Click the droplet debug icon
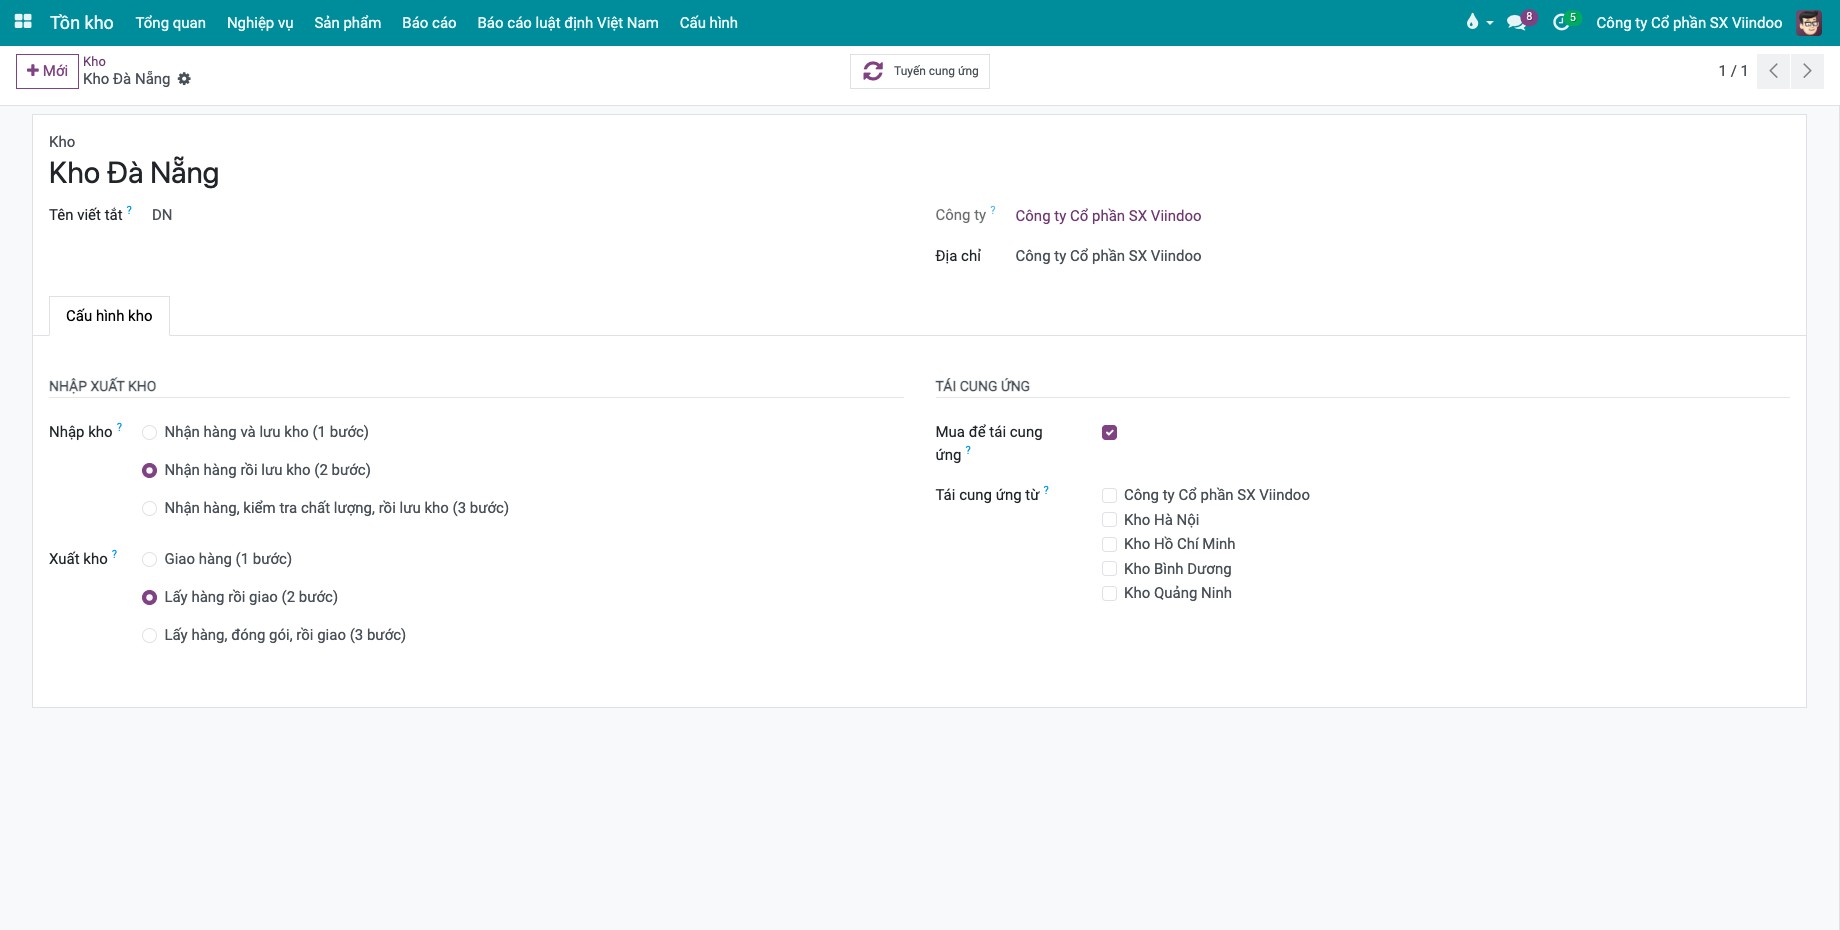1840x930 pixels. click(x=1472, y=22)
